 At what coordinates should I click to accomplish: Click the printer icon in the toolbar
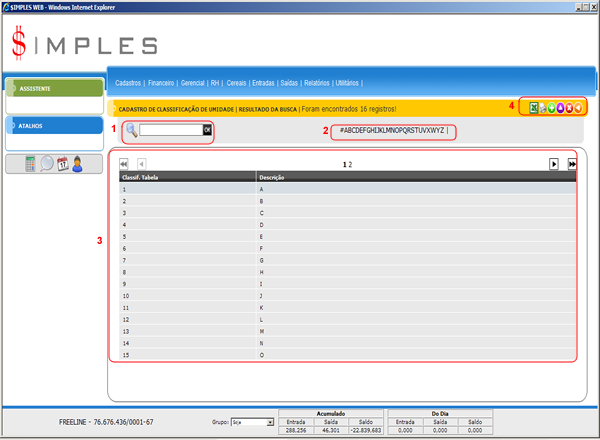(x=544, y=108)
